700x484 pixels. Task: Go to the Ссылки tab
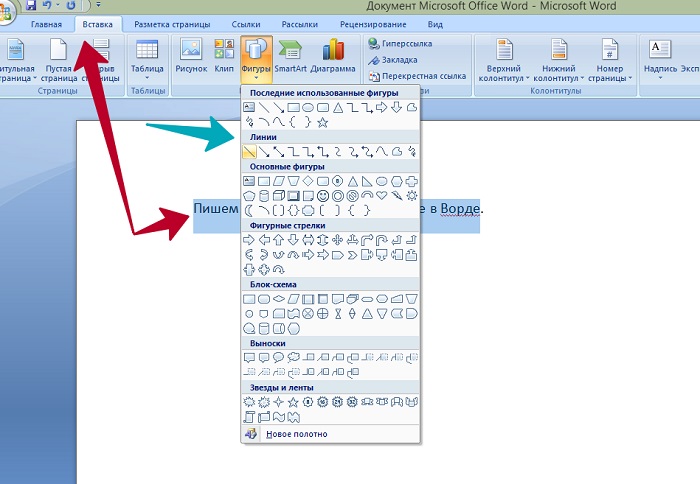tap(246, 25)
